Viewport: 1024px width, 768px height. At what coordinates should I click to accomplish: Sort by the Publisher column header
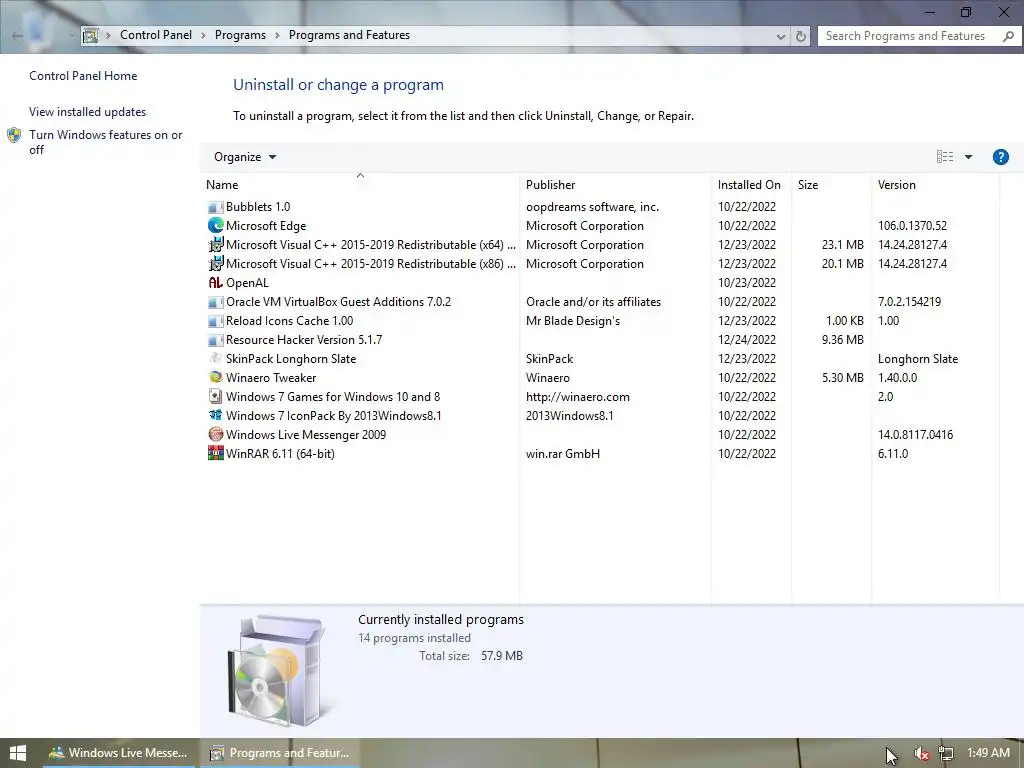coord(615,185)
